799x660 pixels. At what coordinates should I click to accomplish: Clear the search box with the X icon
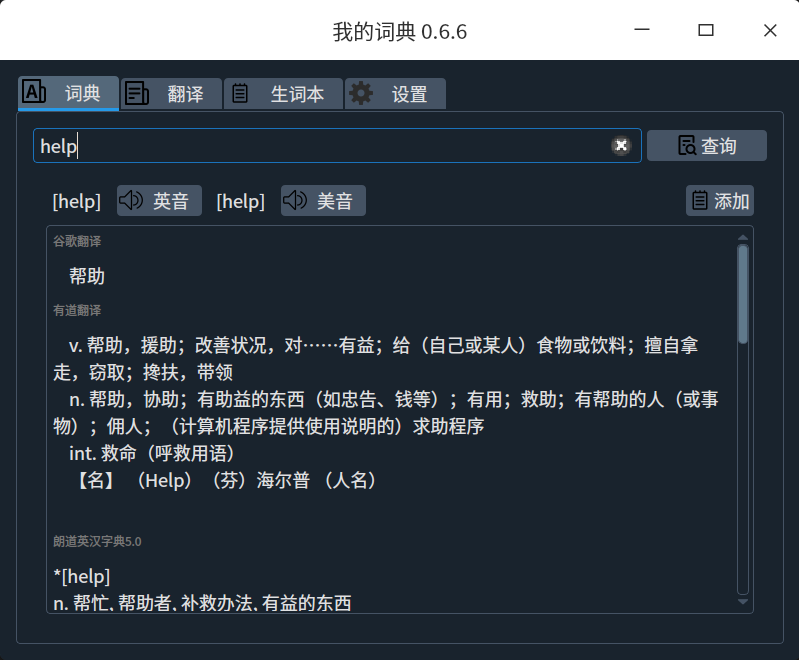tap(621, 146)
